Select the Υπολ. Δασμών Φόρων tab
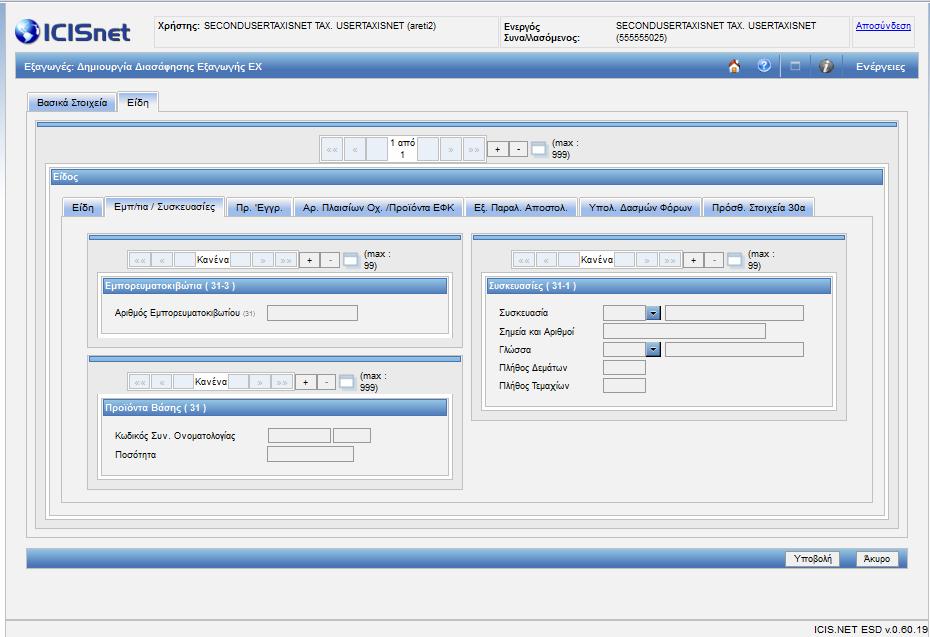Screen dimensions: 930x637 640,208
